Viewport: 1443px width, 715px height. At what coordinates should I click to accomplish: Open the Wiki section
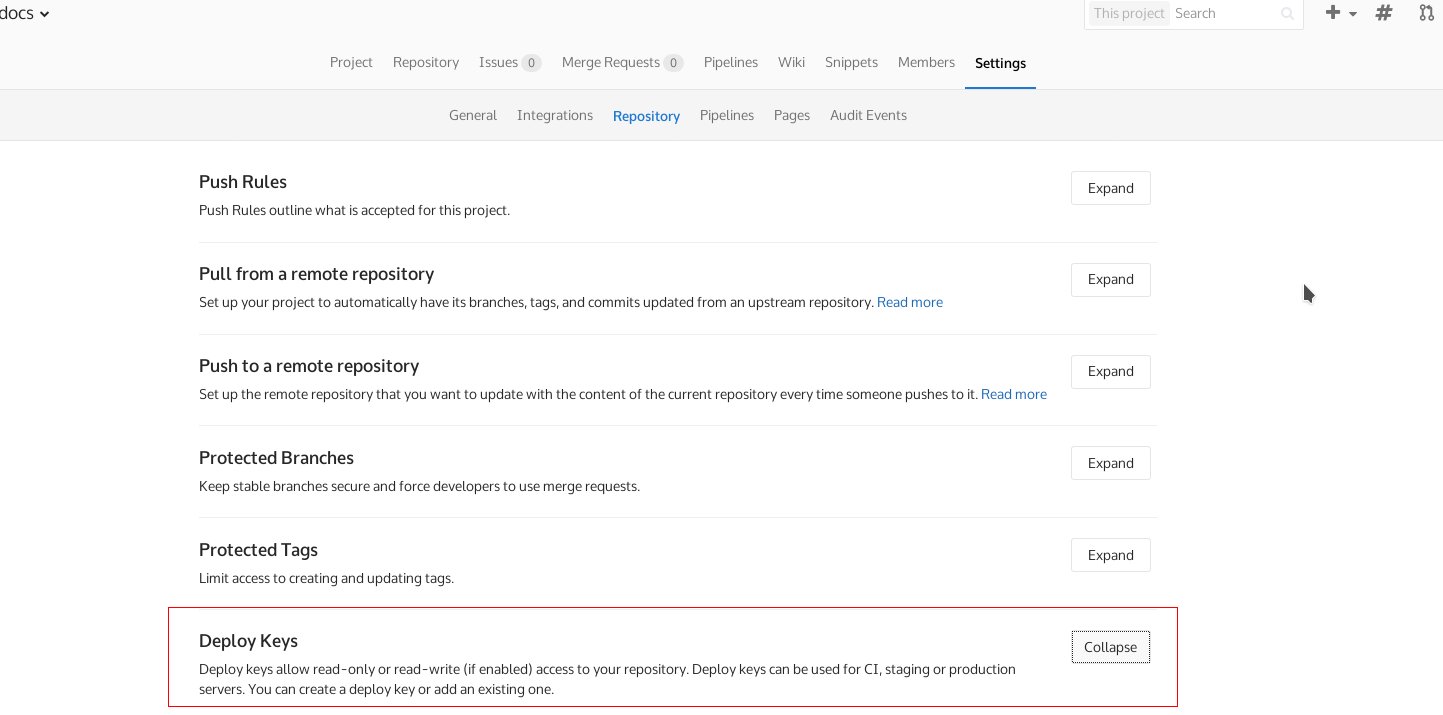click(791, 62)
